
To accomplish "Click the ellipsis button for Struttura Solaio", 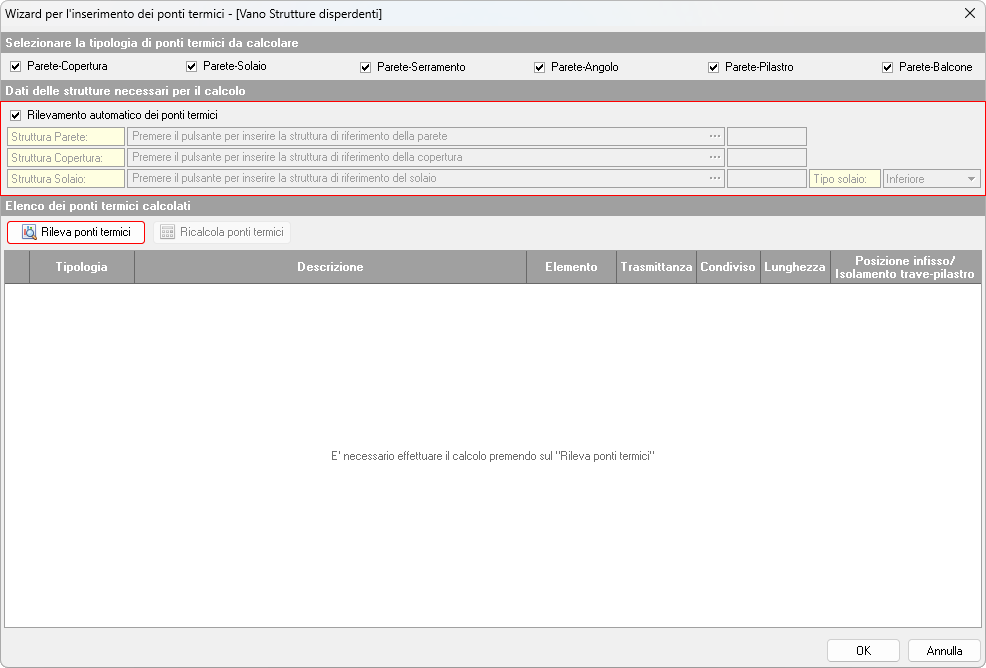I will (x=715, y=179).
